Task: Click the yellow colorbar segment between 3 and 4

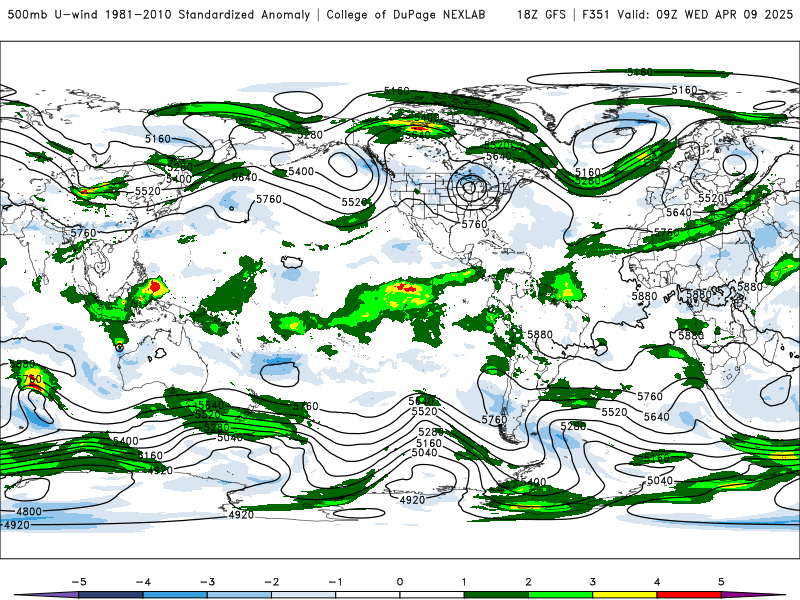Action: coord(625,595)
